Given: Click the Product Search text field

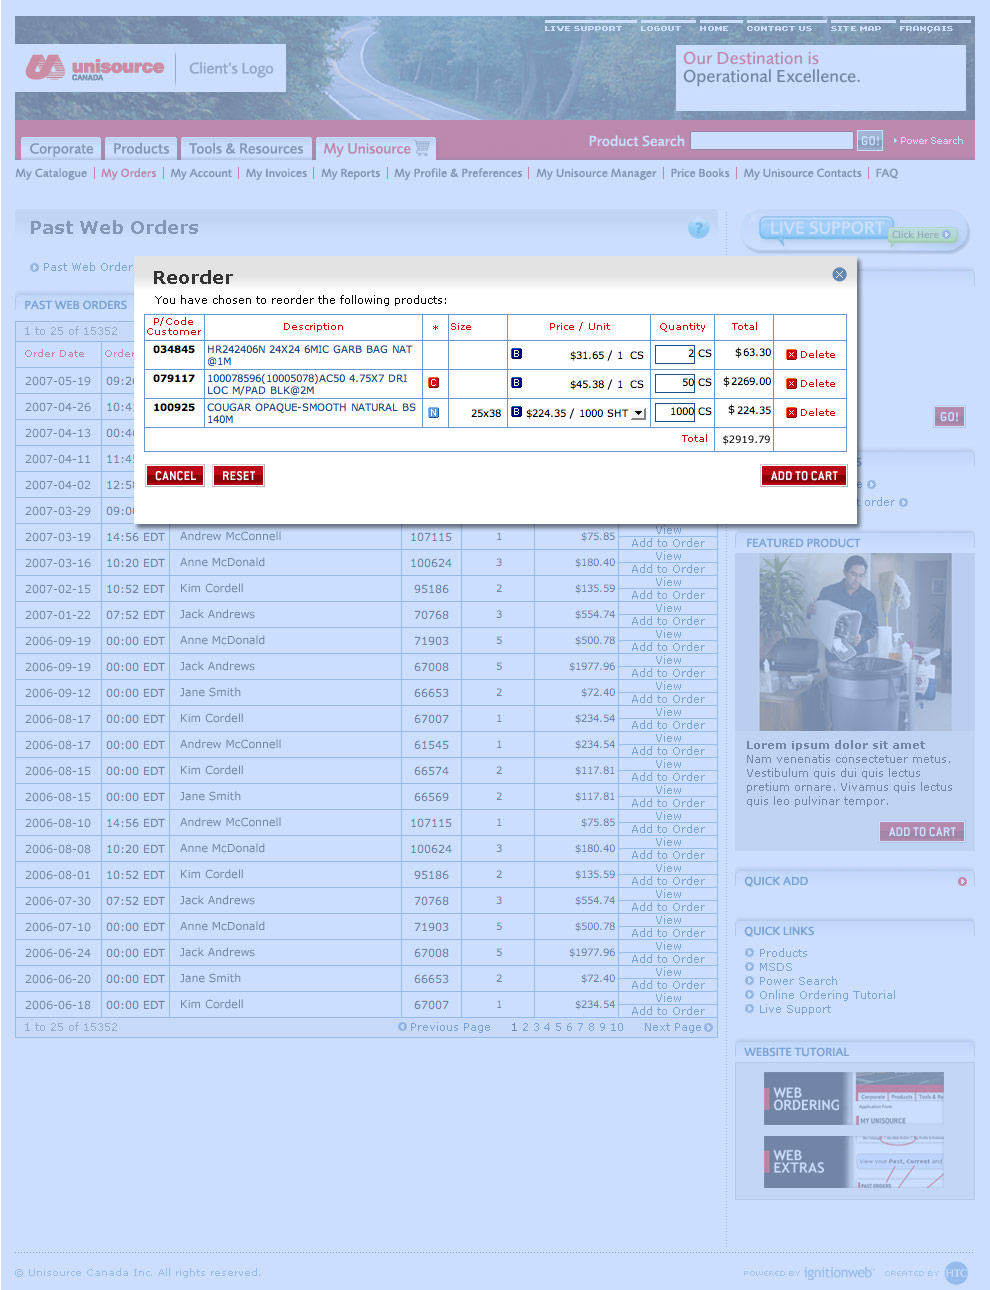Looking at the screenshot, I should (x=771, y=141).
